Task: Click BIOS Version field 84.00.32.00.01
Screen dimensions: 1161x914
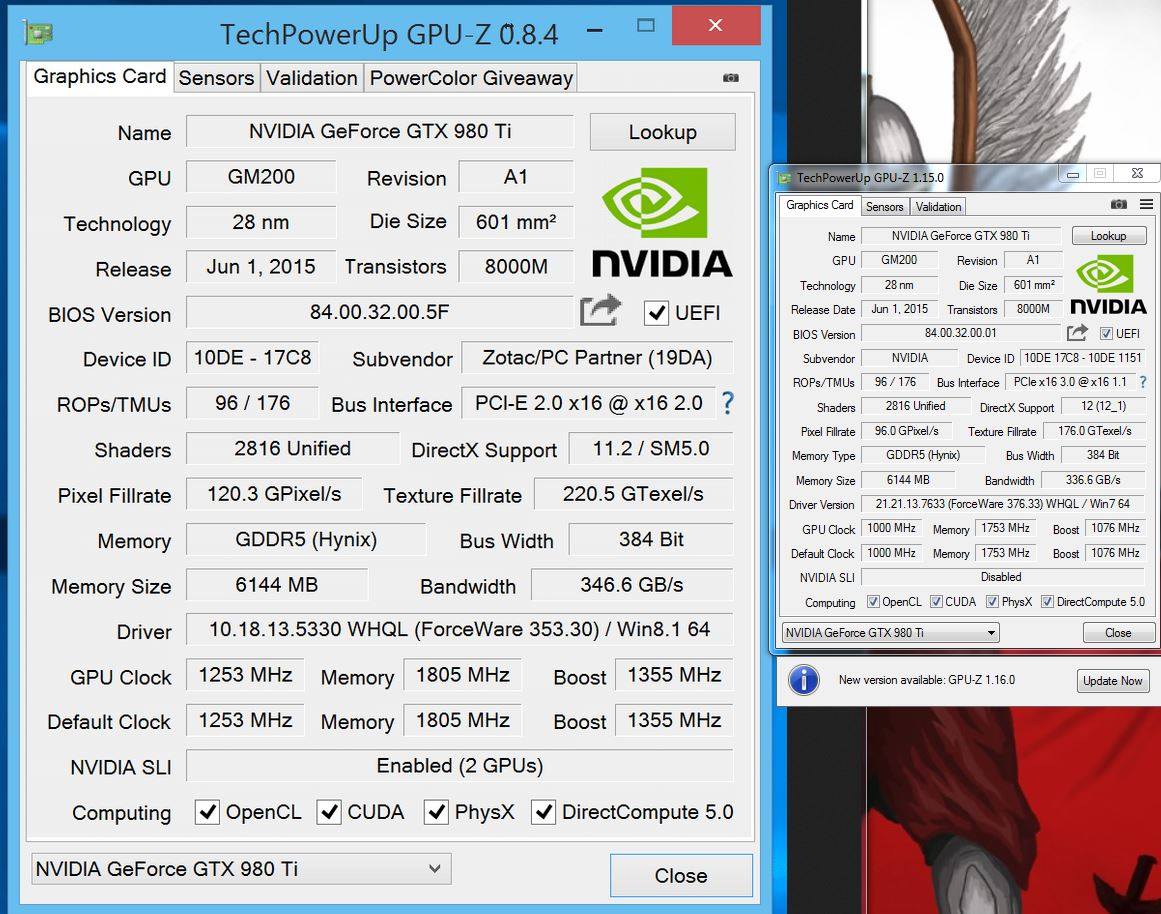Action: coord(960,333)
